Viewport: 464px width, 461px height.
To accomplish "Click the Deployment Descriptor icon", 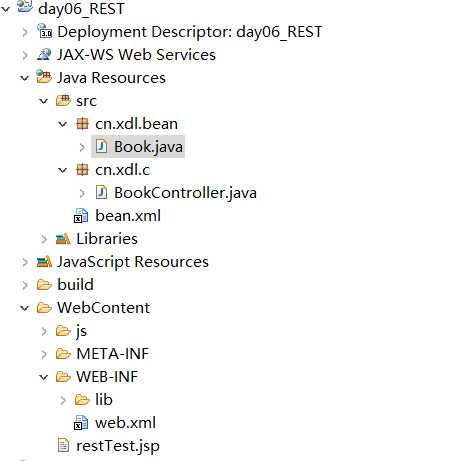I will point(44,31).
